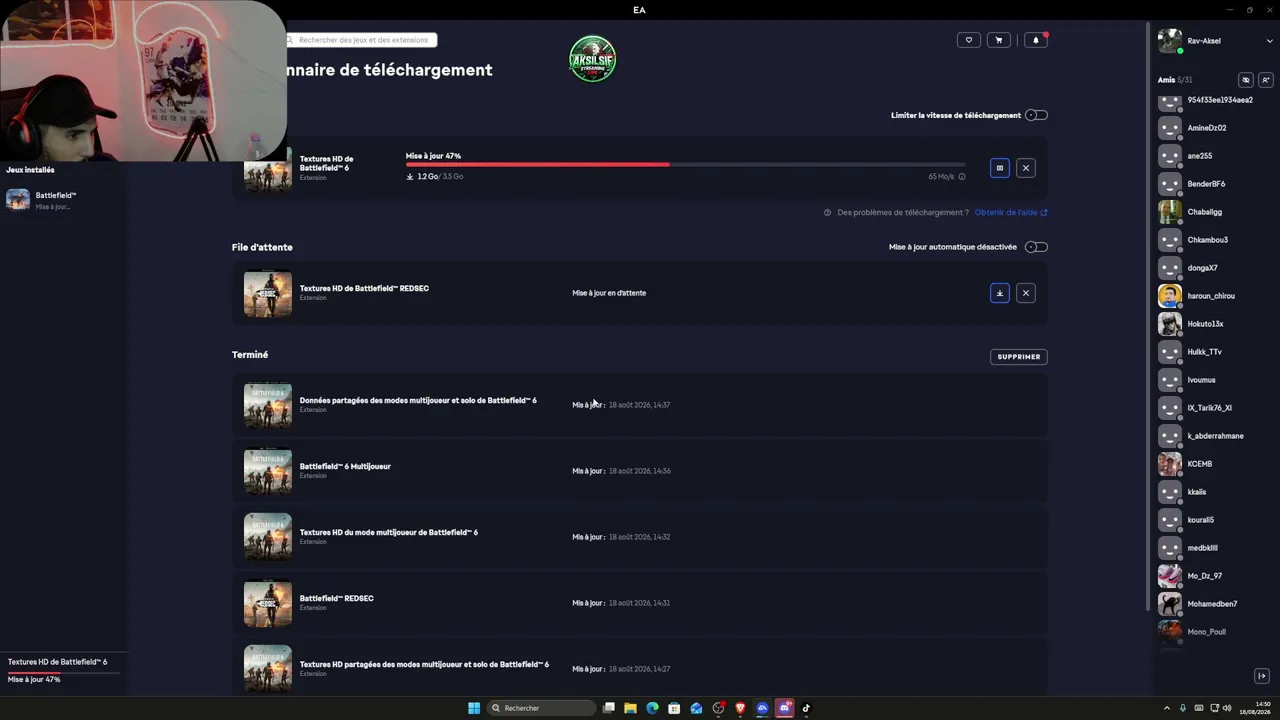
Task: Select Battlefield in the installed games list
Action: point(62,200)
